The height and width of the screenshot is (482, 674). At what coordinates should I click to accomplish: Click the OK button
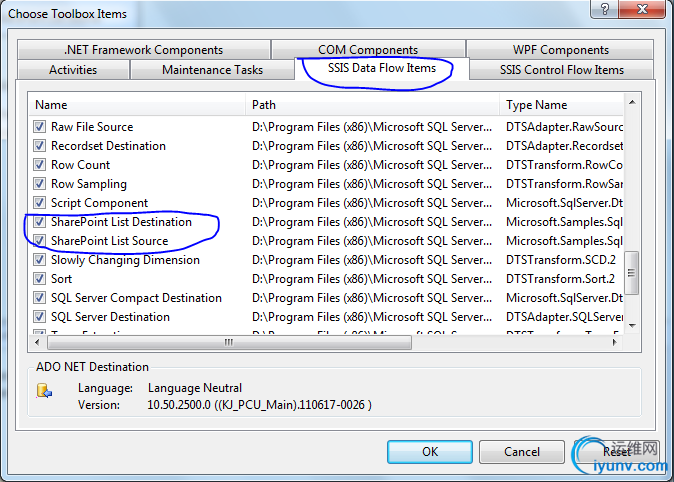click(x=430, y=452)
